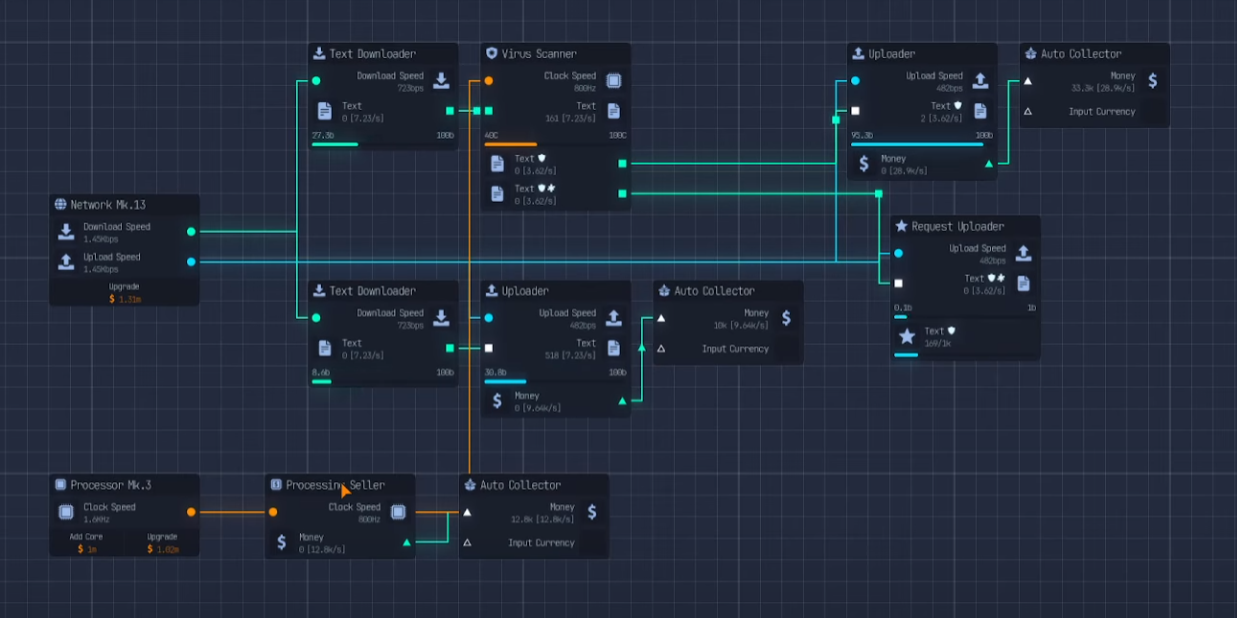Click the Virus Scanner shield icon
Viewport: 1237px width, 618px height.
(491, 54)
